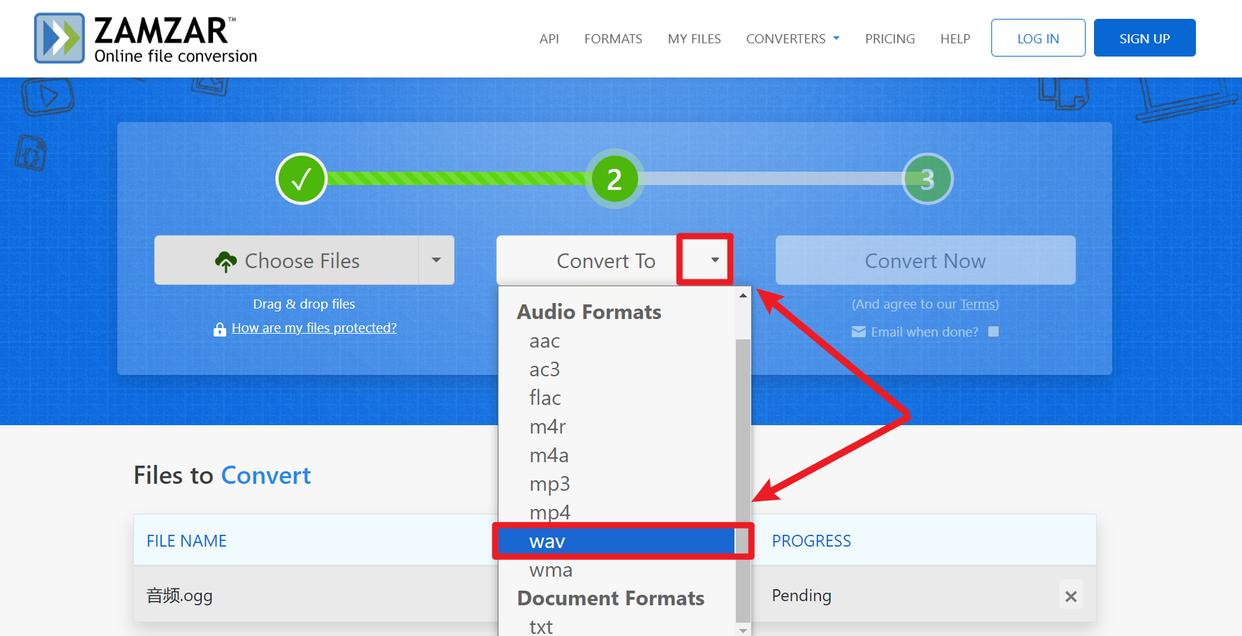Screen dimensions: 1242x636
Task: Click the Drag & drop files text
Action: coord(304,304)
